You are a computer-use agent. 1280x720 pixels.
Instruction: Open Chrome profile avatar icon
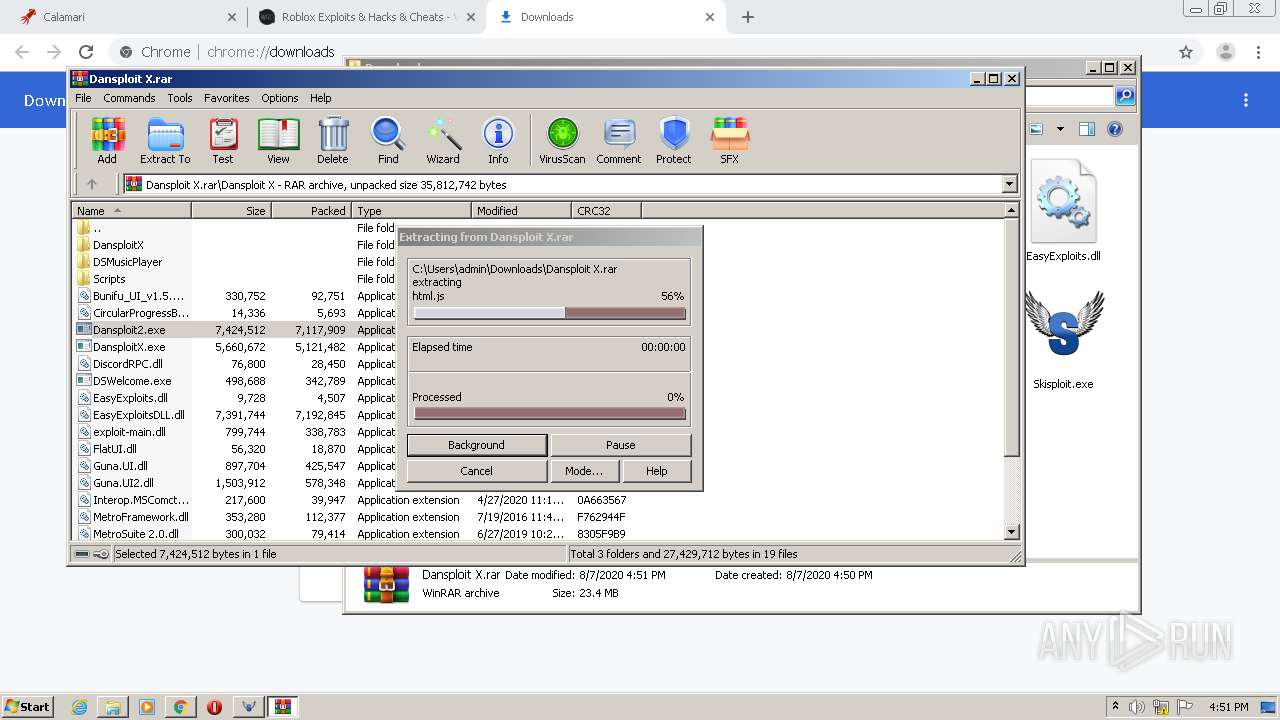(x=1225, y=52)
